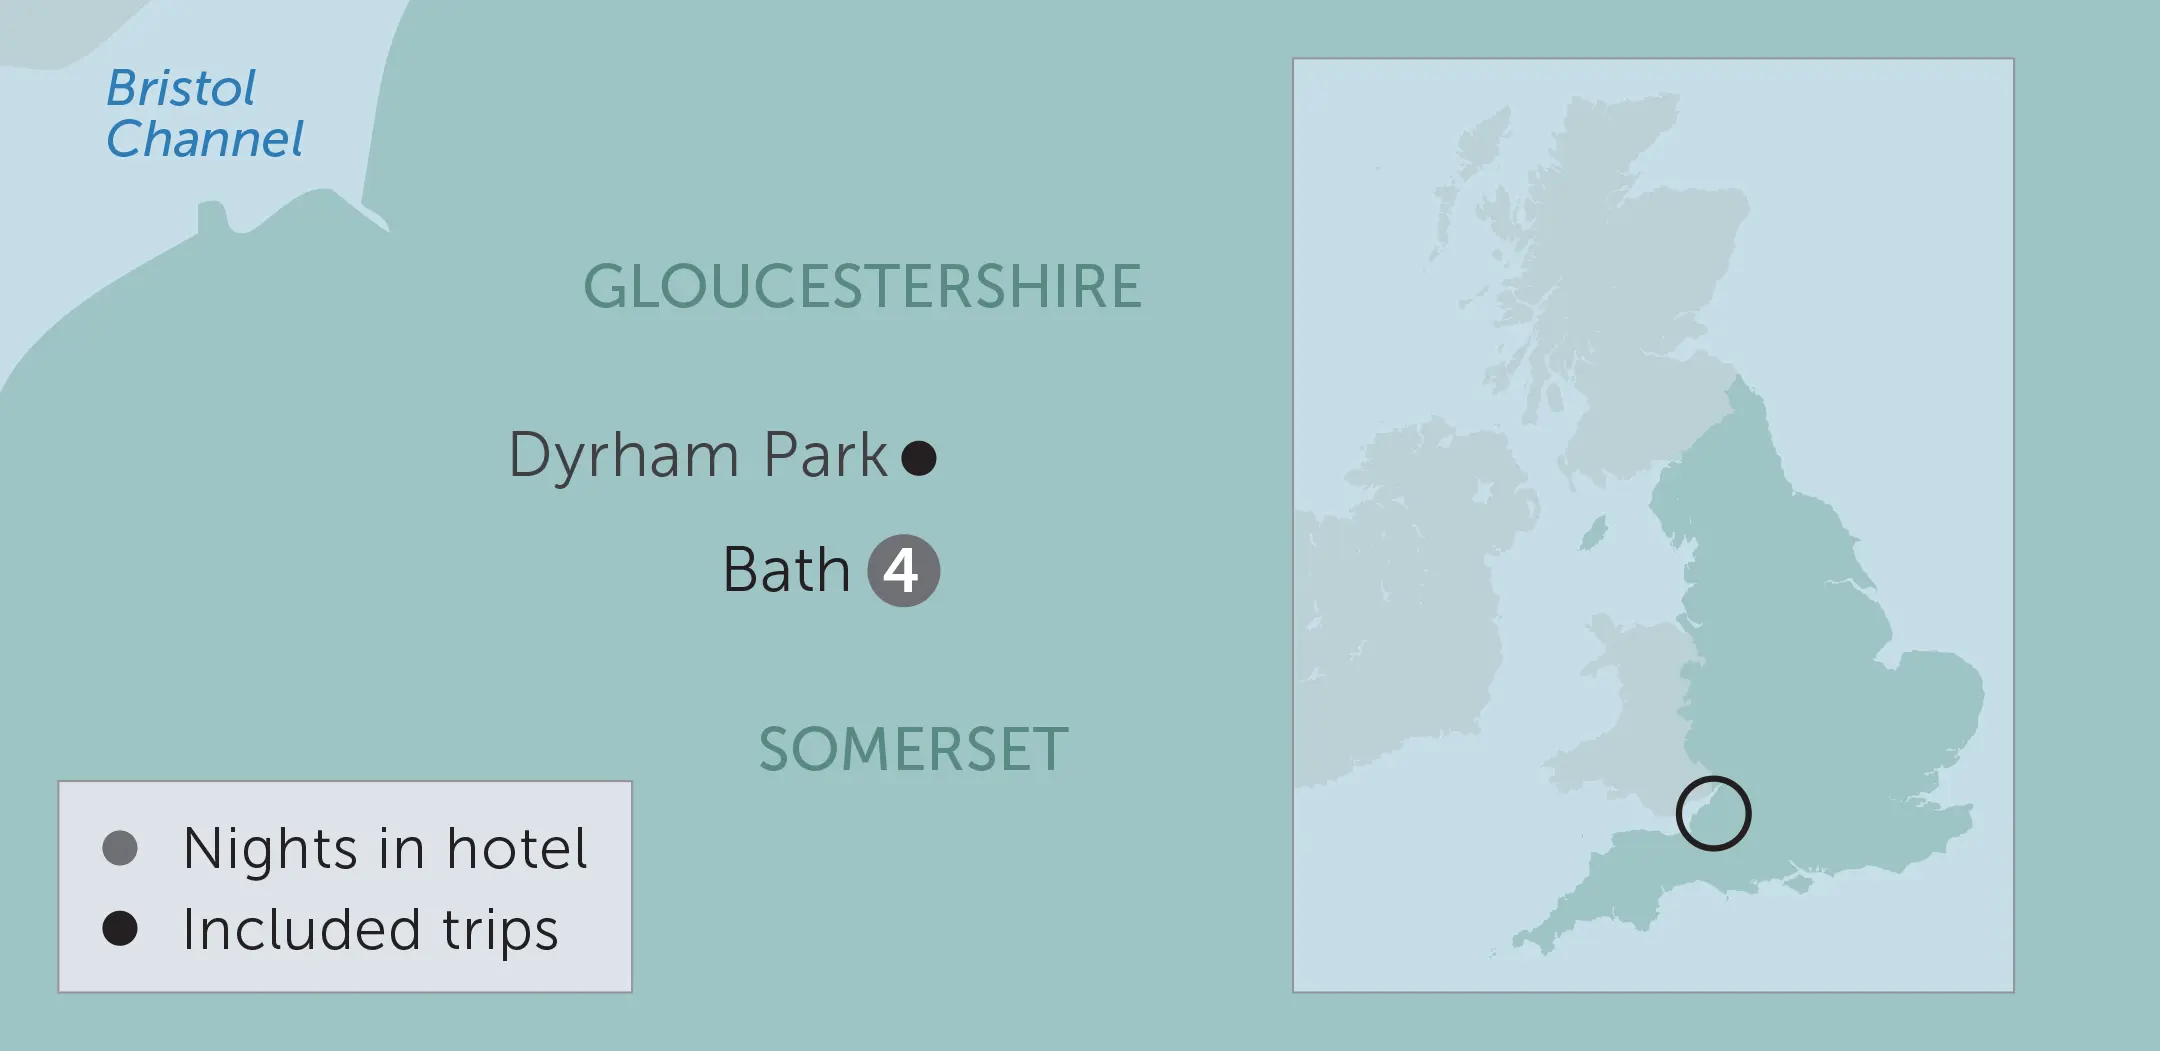The image size is (2160, 1051).
Task: Click the Isle of Man on inset map
Action: 1594,533
